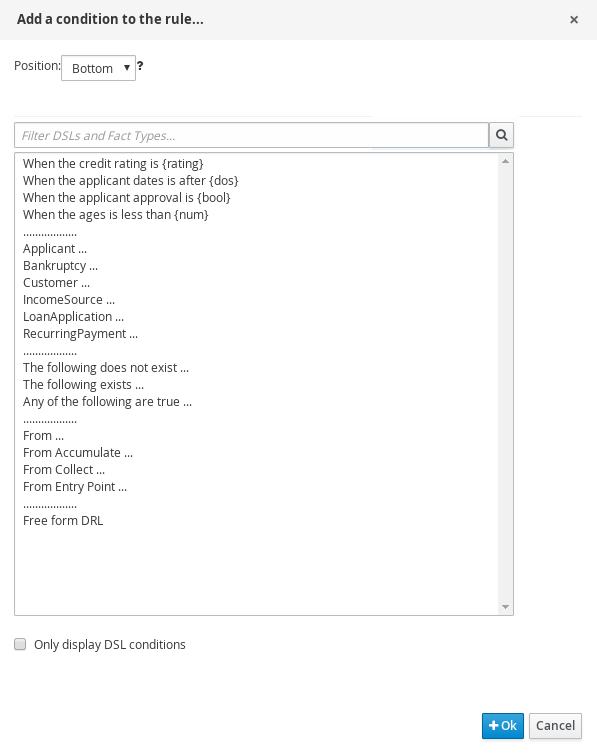
Task: Enable Only display DSL conditions checkbox
Action: (x=20, y=644)
